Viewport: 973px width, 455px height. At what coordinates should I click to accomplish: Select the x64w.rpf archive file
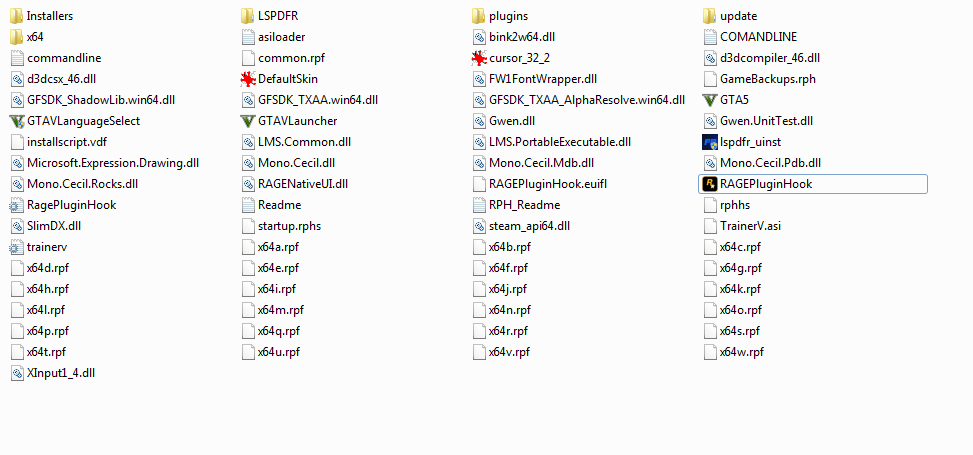tap(733, 352)
